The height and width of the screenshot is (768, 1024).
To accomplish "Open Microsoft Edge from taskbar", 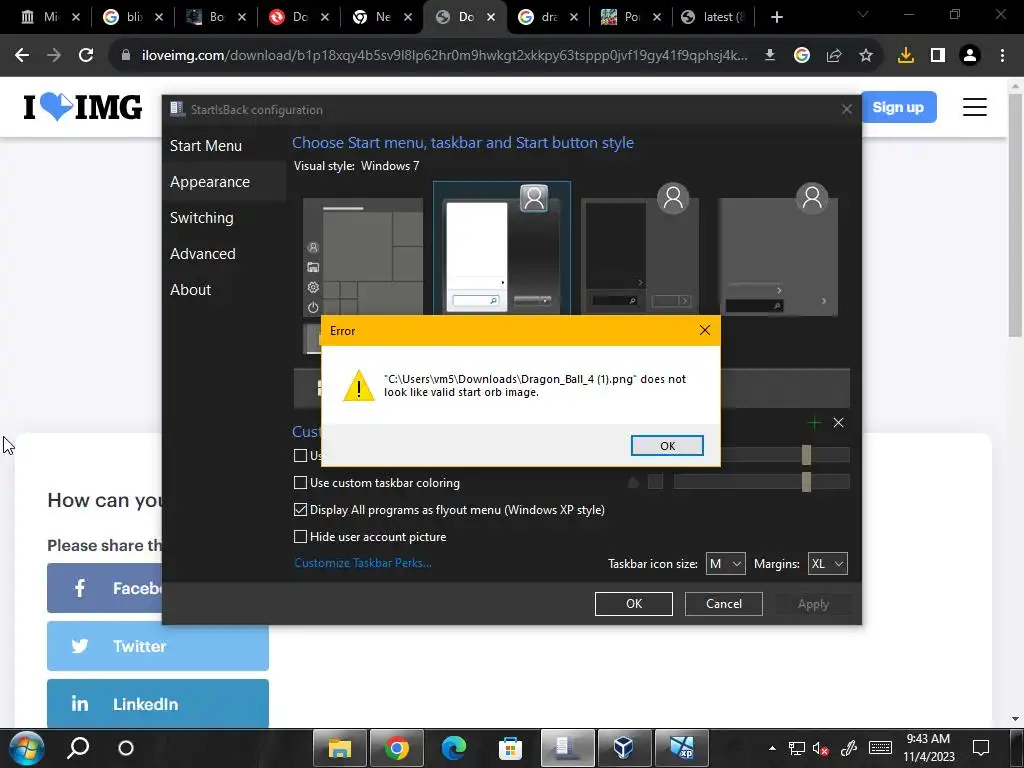I will tap(453, 748).
